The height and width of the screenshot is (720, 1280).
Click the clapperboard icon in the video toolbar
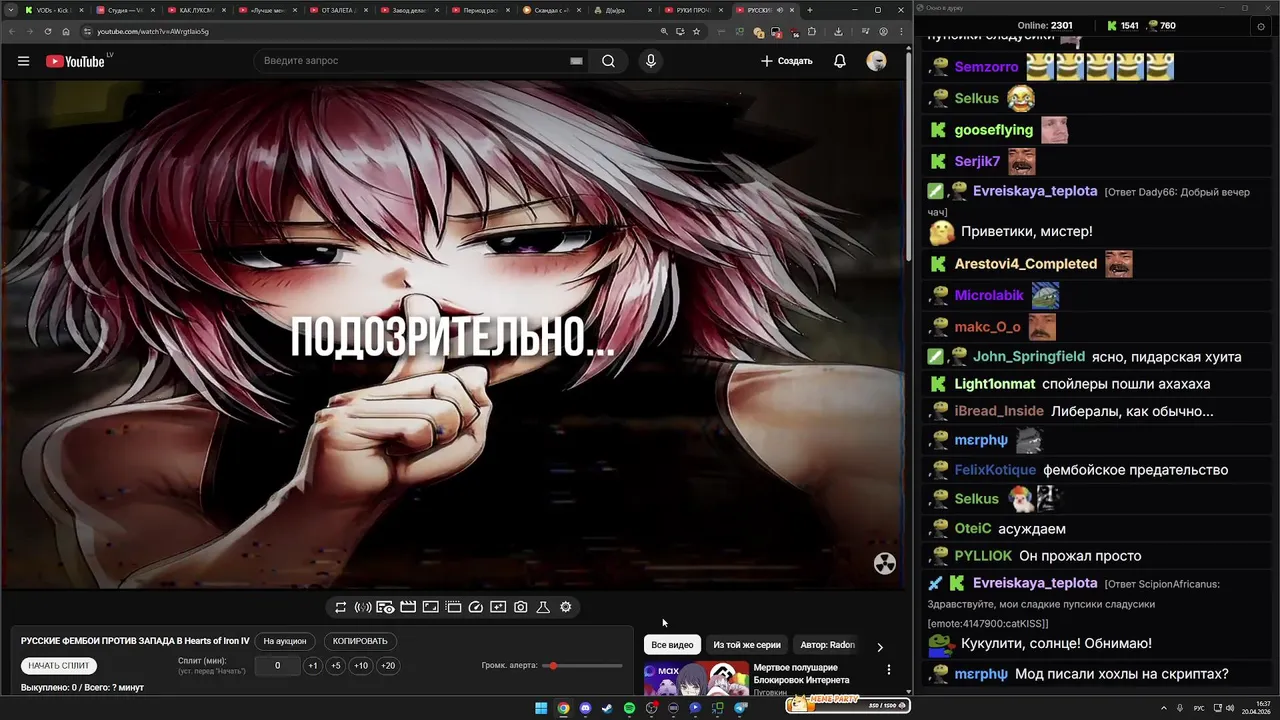(408, 607)
